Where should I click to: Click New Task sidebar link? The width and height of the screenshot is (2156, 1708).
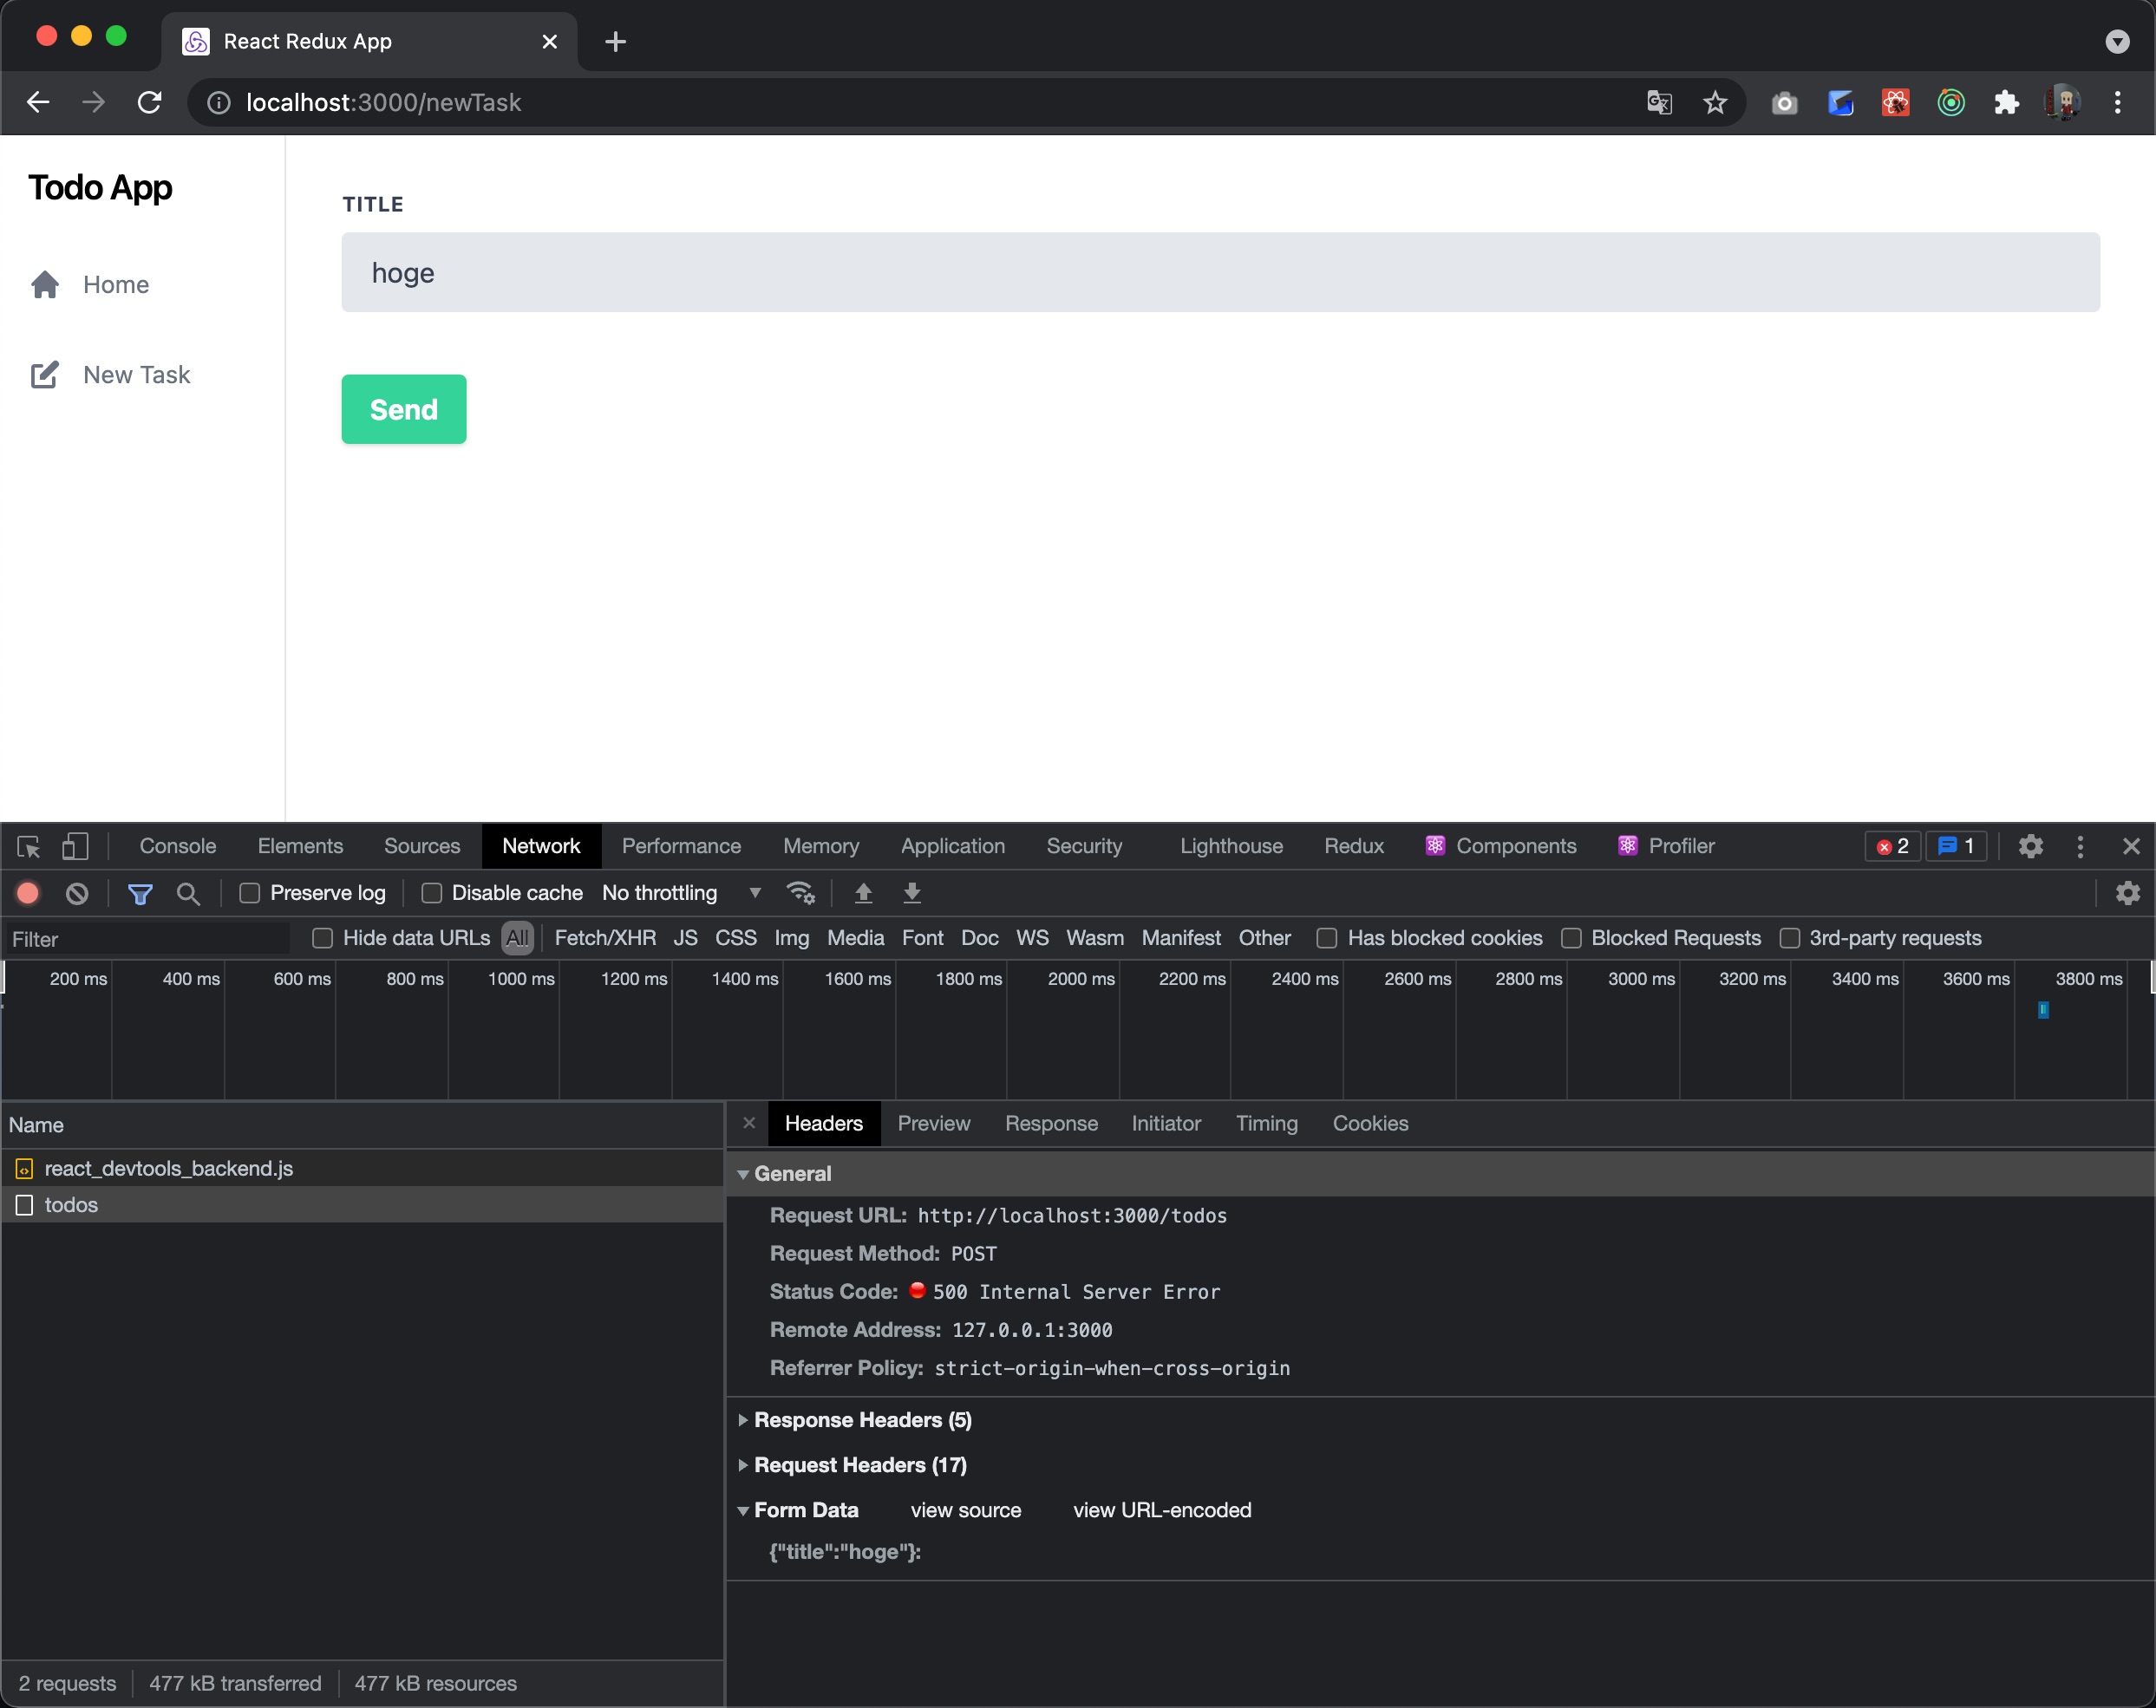click(x=138, y=373)
